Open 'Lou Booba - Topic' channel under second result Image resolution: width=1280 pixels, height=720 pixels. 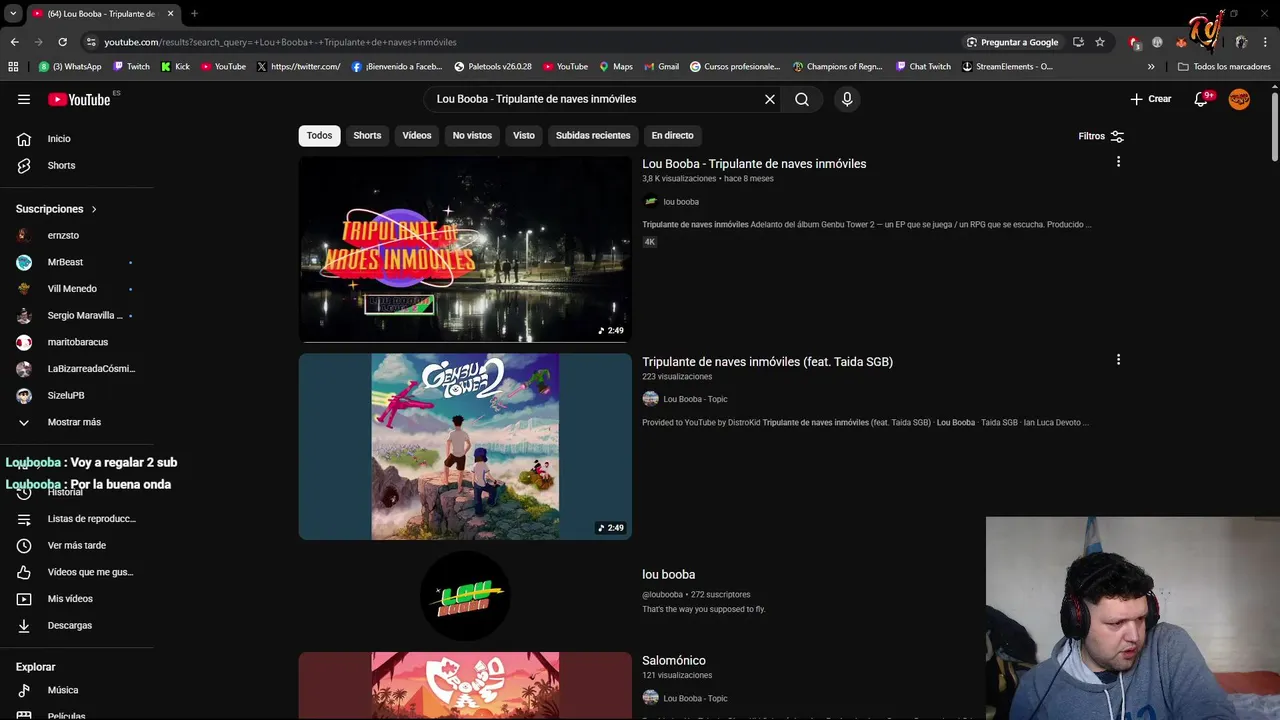click(695, 399)
